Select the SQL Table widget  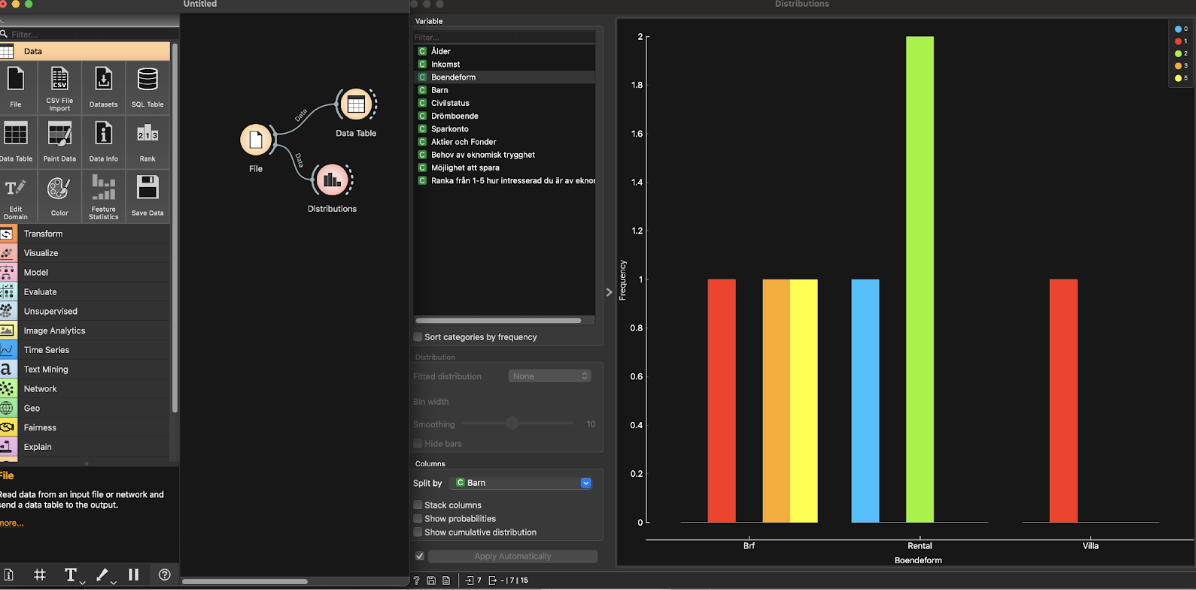pos(148,86)
